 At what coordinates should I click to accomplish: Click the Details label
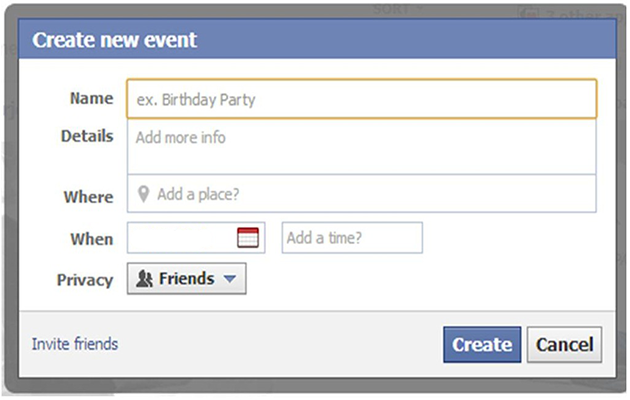point(87,136)
